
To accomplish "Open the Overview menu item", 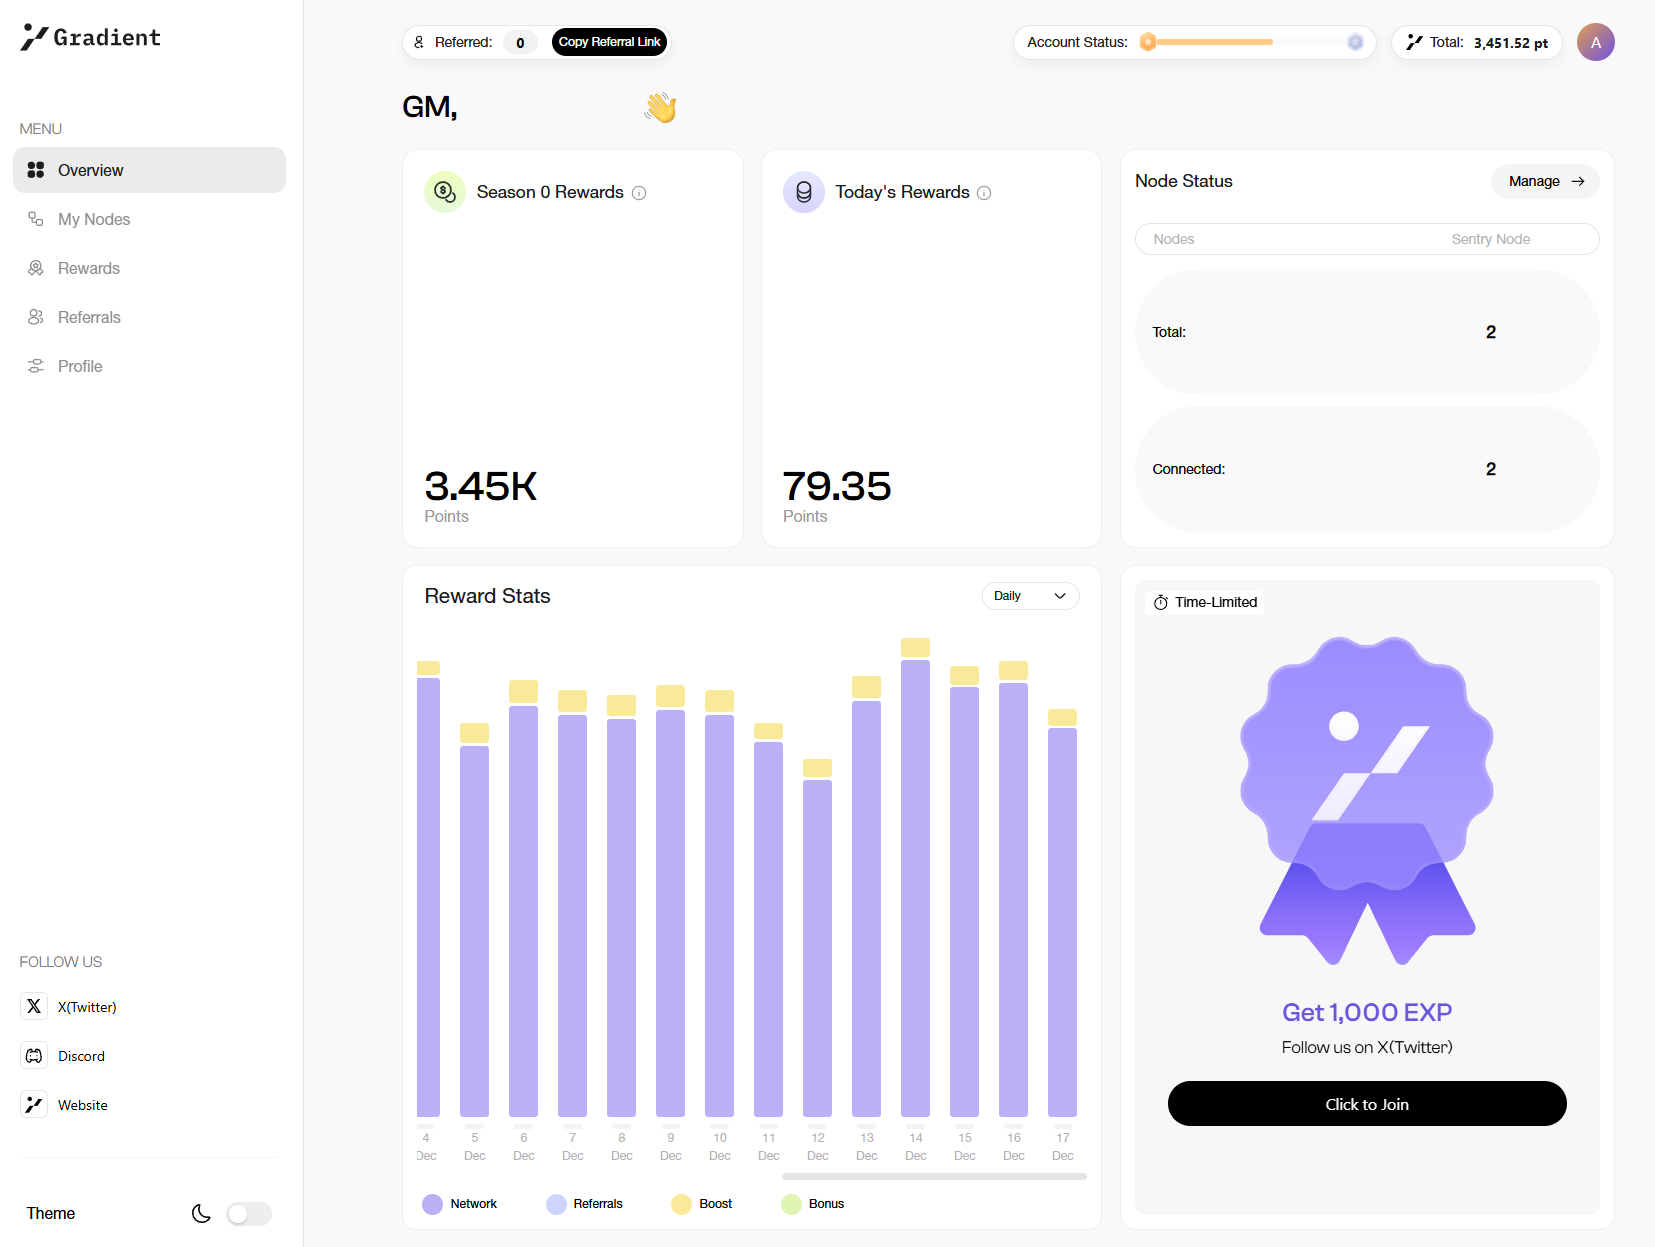I will pos(149,170).
